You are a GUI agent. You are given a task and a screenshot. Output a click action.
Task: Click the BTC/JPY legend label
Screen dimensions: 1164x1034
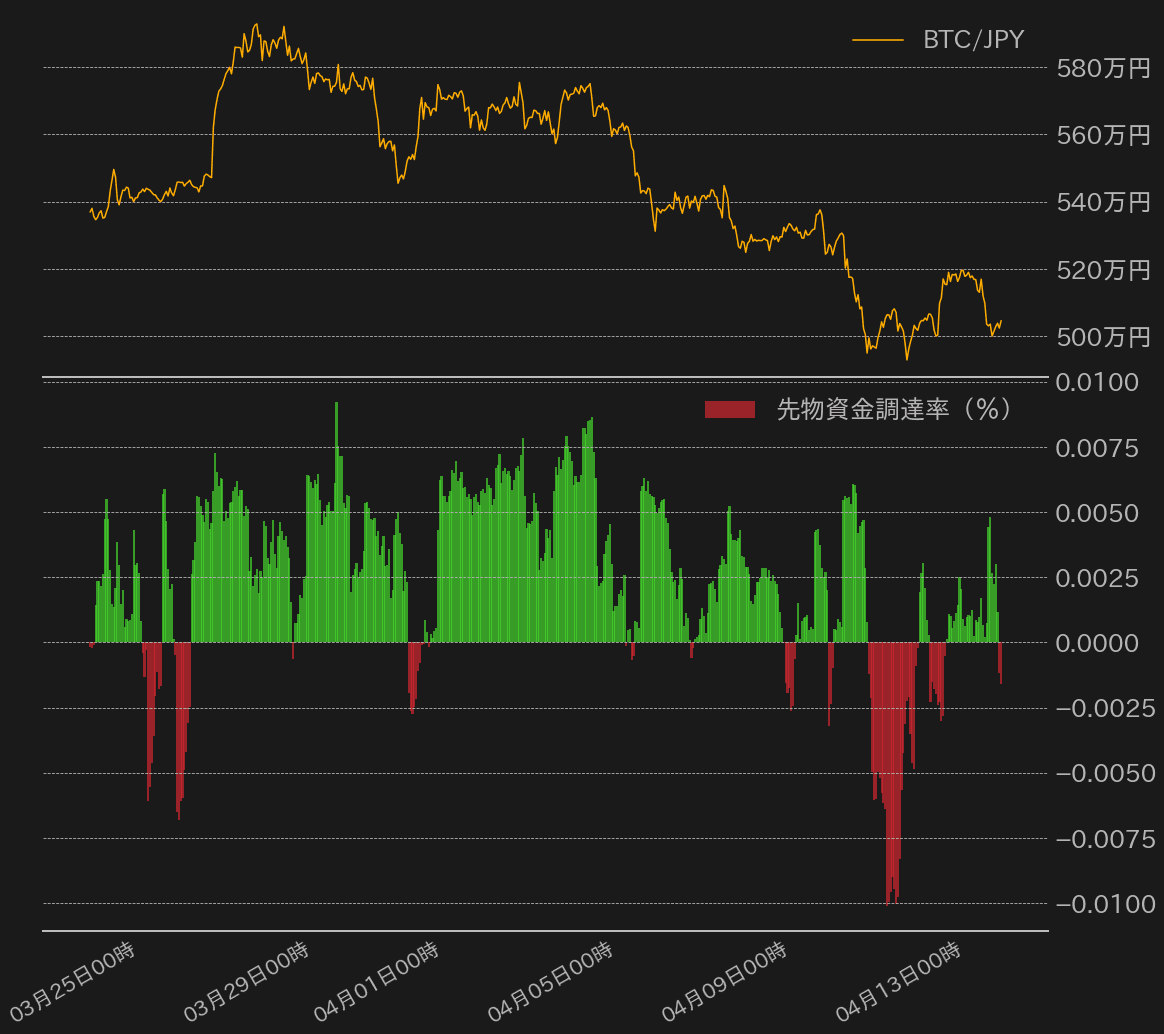tap(973, 40)
